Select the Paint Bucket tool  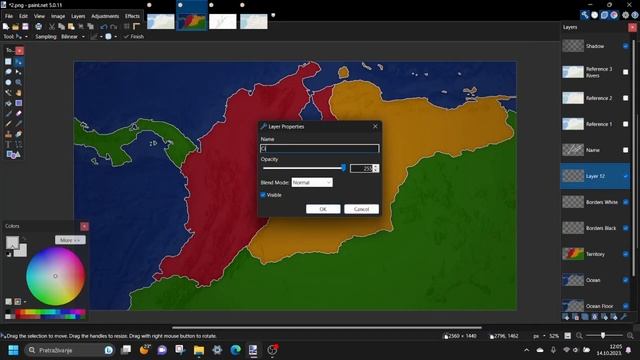pos(8,103)
